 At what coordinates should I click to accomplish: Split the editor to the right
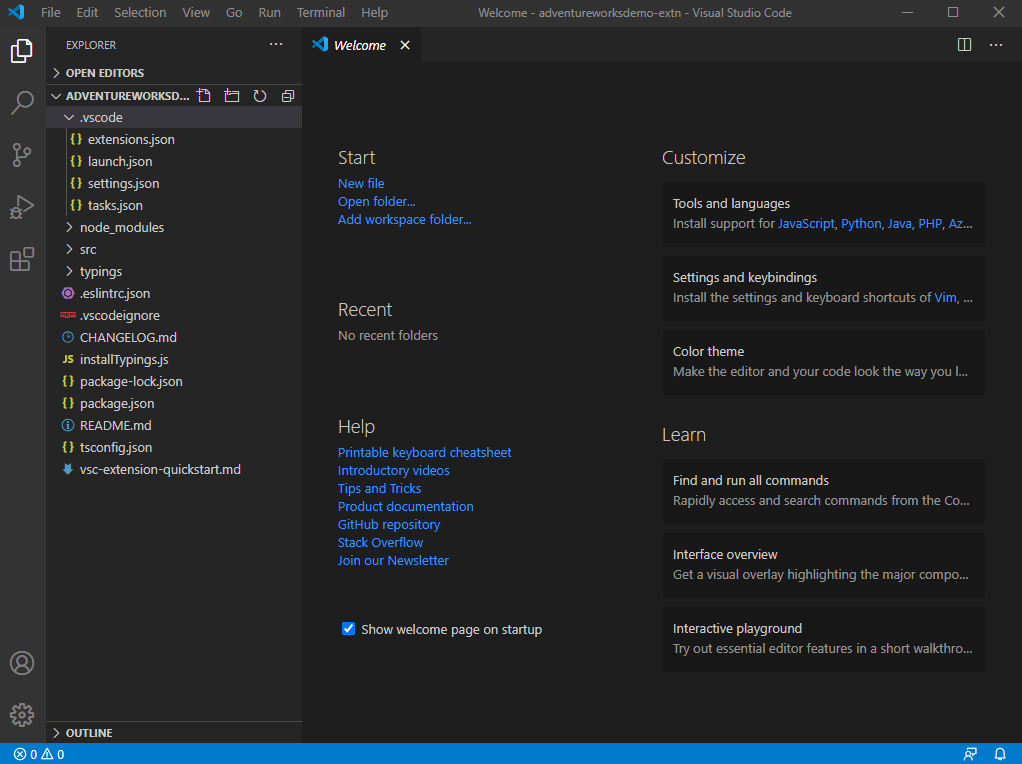[964, 45]
